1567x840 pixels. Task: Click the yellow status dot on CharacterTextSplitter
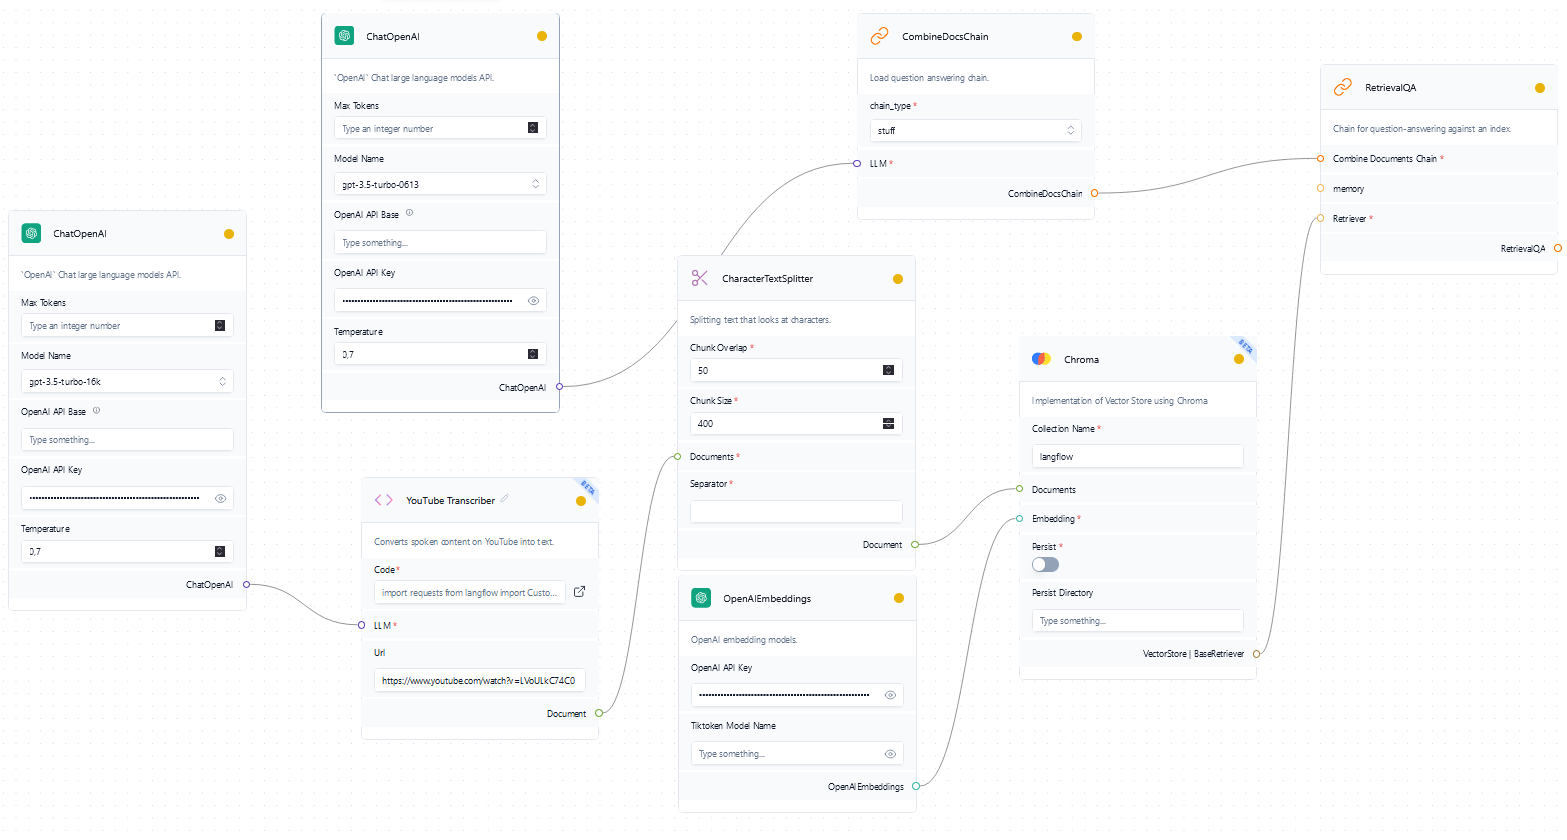897,279
